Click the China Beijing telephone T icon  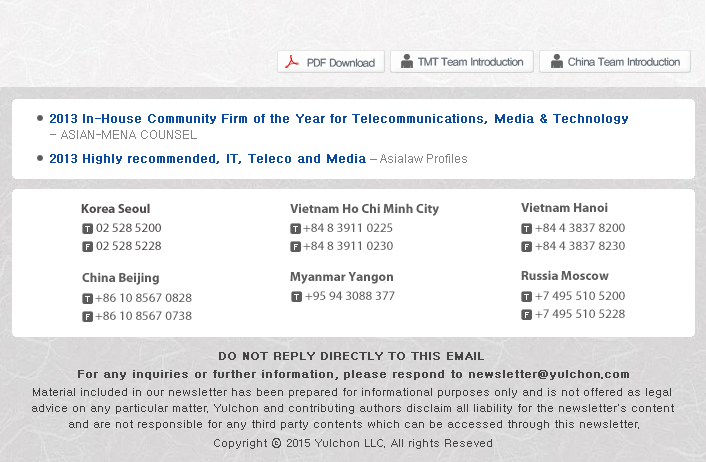[87, 299]
